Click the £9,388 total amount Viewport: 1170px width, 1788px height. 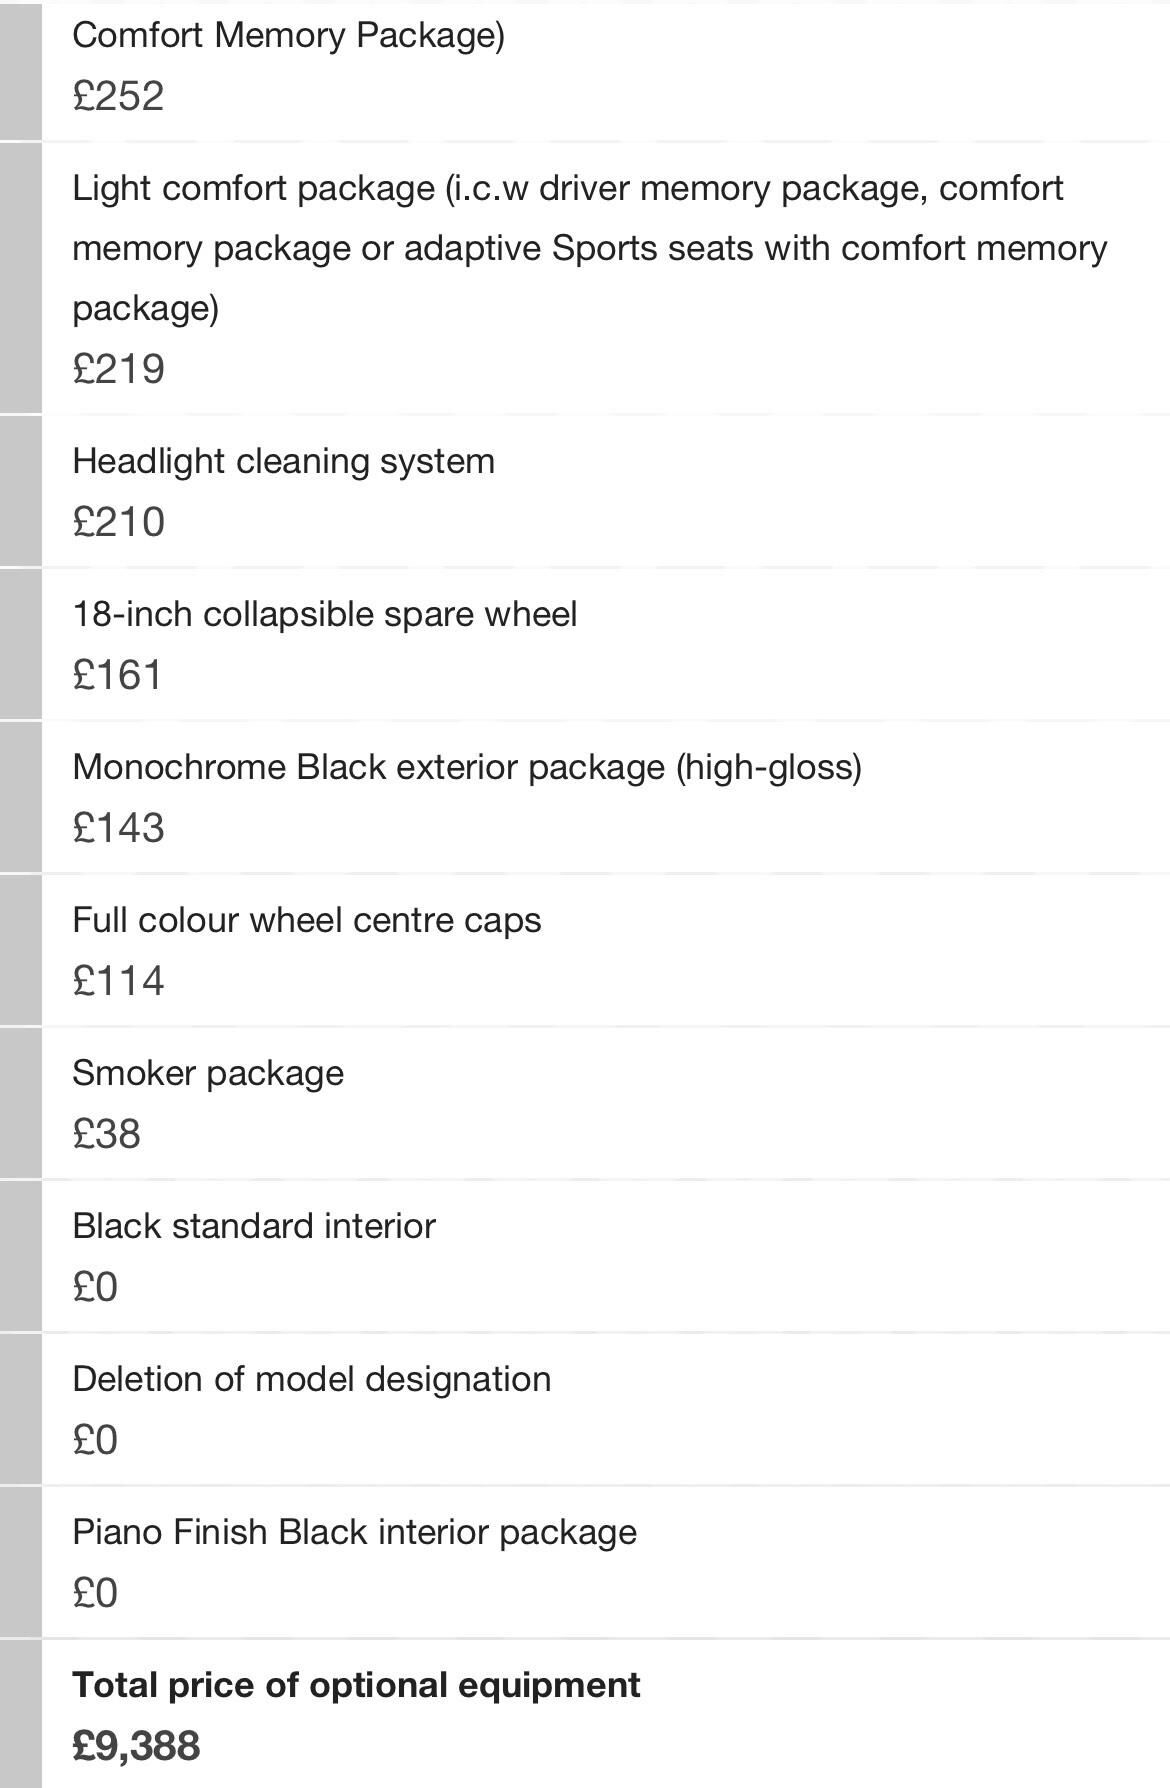(x=136, y=1747)
